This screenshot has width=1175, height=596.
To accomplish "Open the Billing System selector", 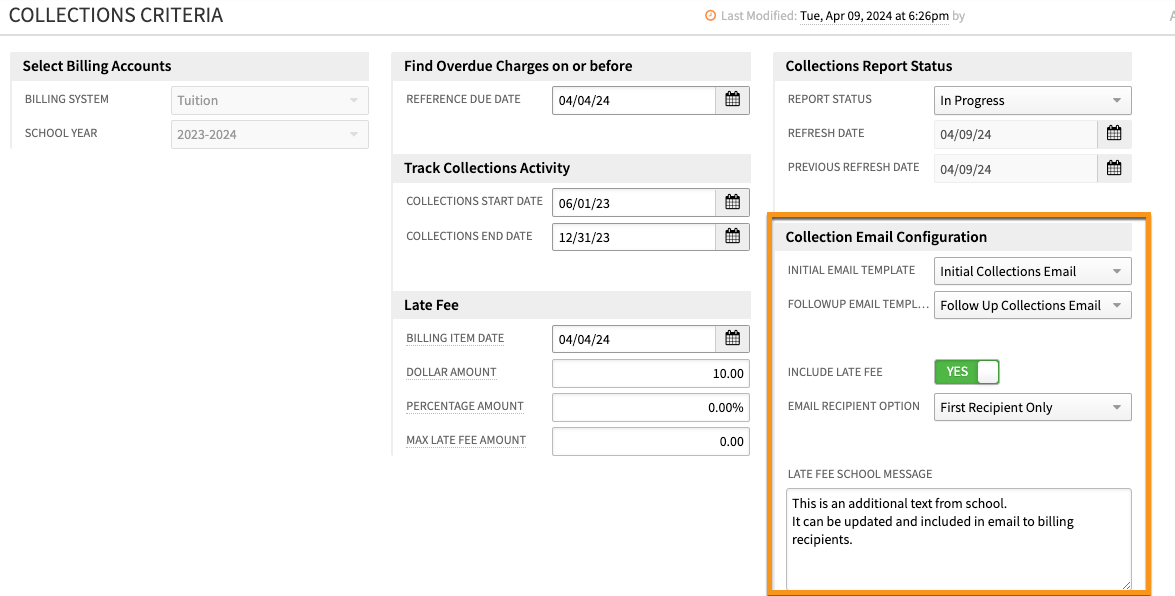I will tap(268, 100).
